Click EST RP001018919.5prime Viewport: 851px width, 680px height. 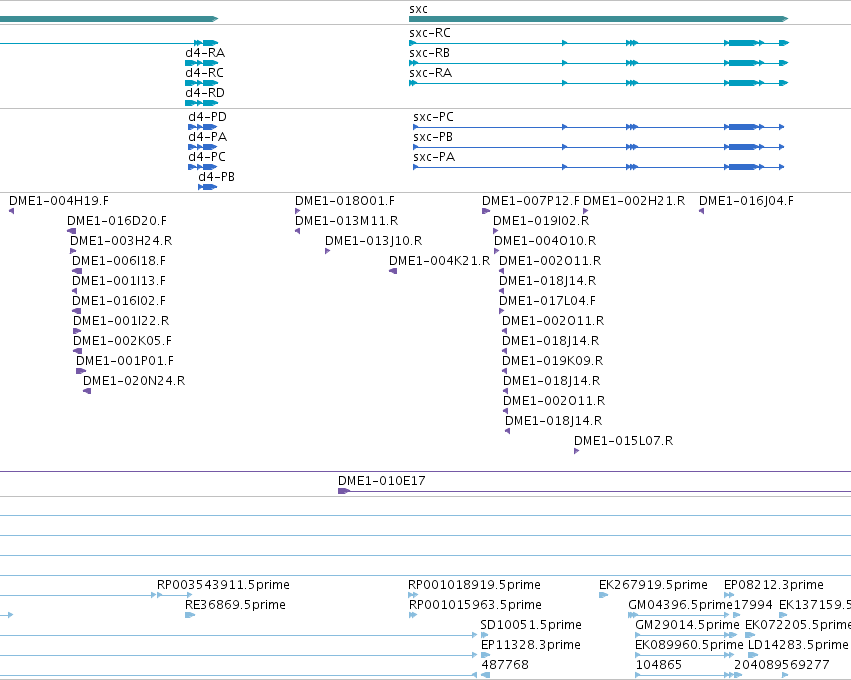click(x=474, y=586)
